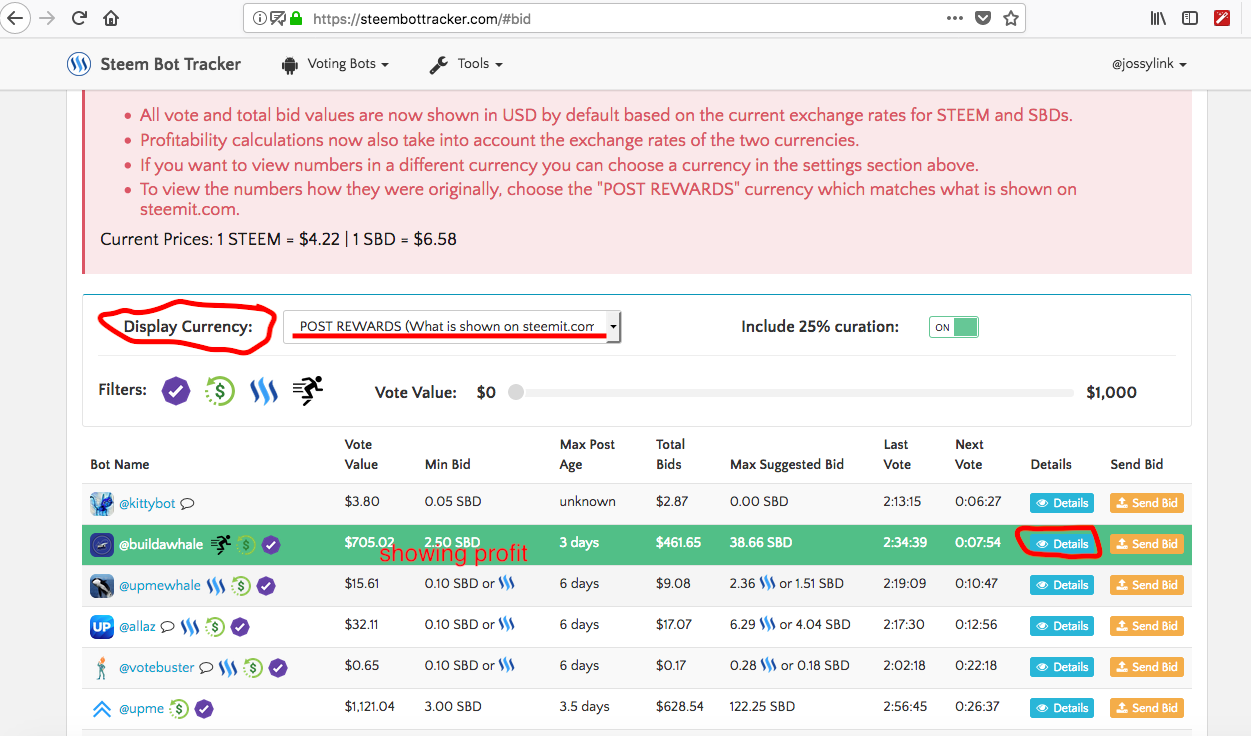Click the Min Bid column header
Viewport: 1251px width, 736px height.
pos(447,464)
